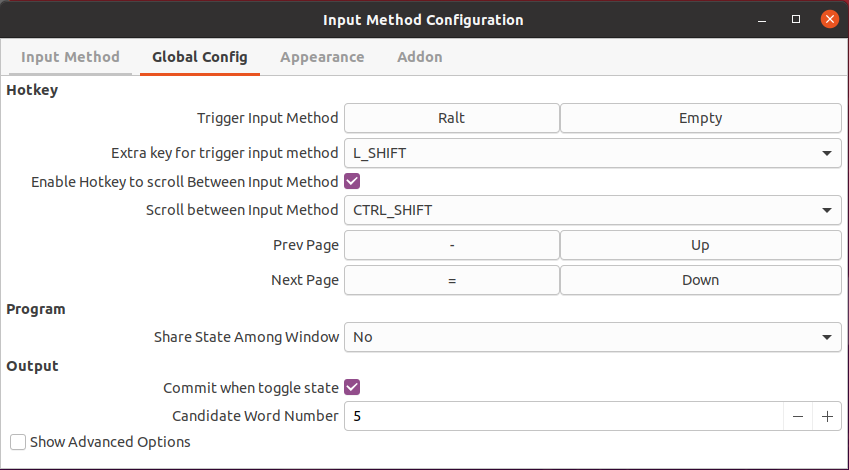Switch to the Input Method tab
Viewport: 849px width, 470px height.
70,57
